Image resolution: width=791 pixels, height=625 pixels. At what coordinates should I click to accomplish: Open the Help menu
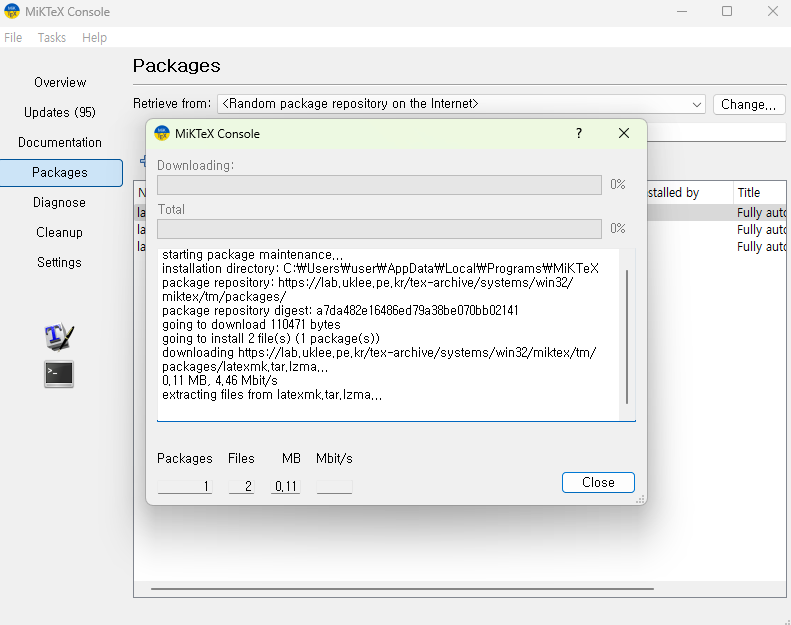pyautogui.click(x=94, y=37)
